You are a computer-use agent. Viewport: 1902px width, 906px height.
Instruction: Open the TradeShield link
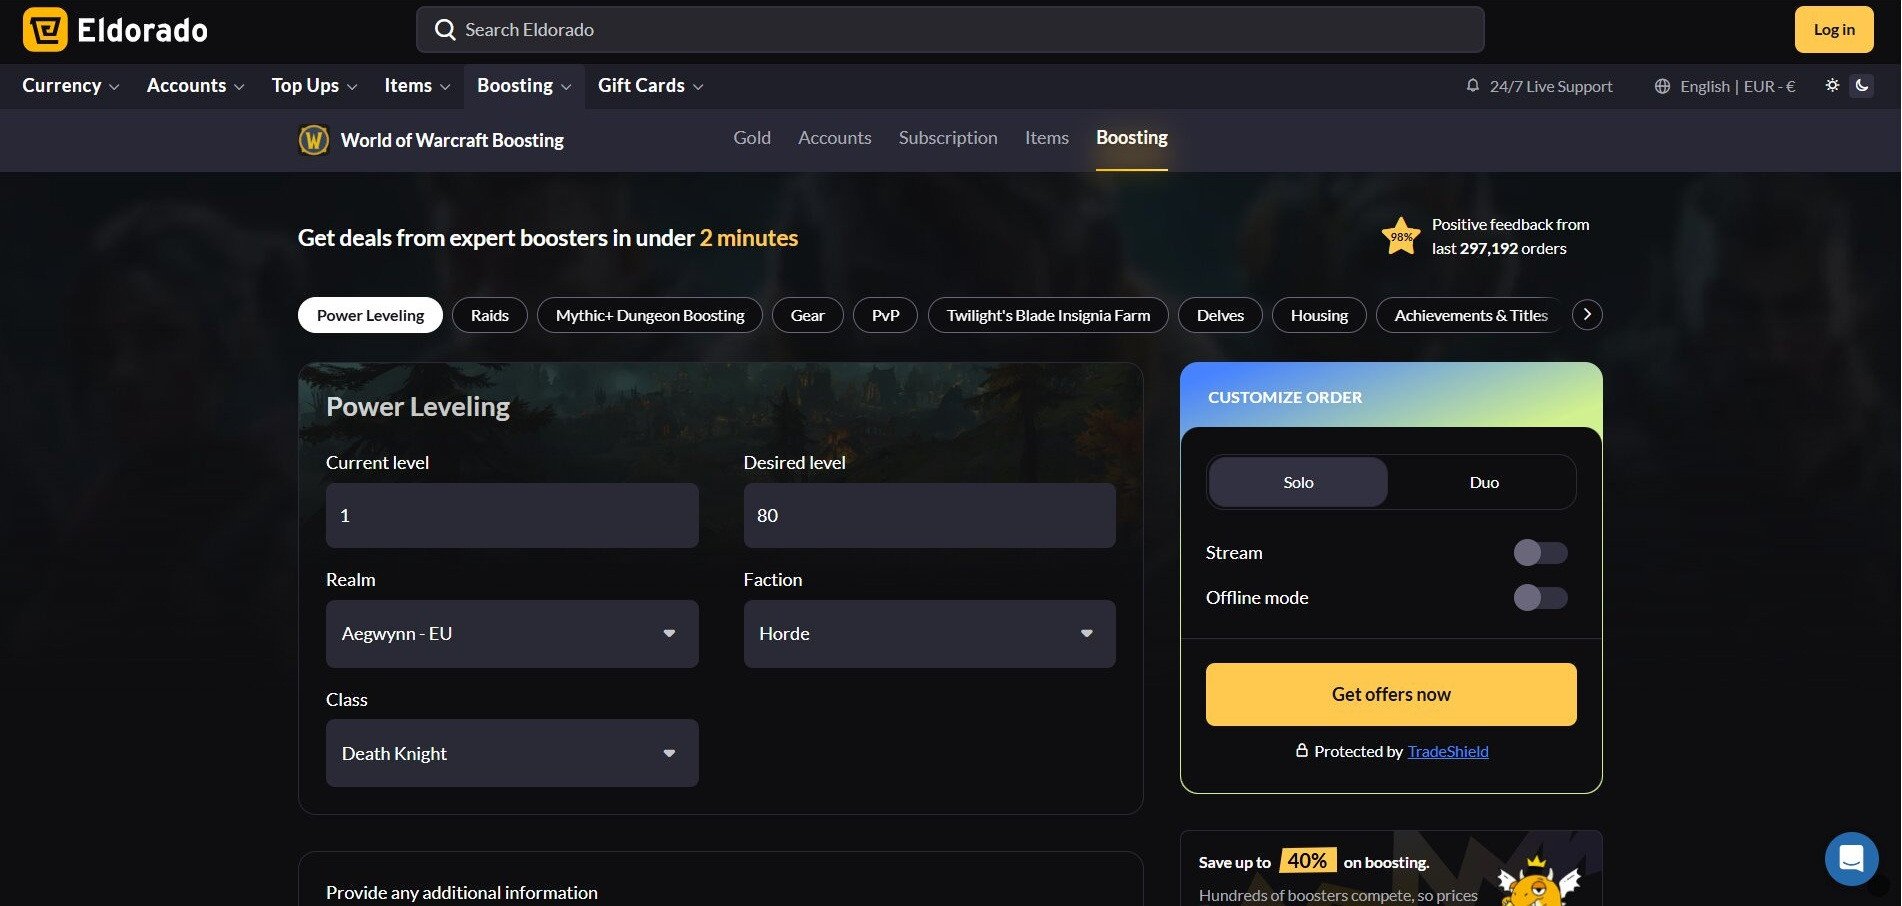[x=1447, y=751]
